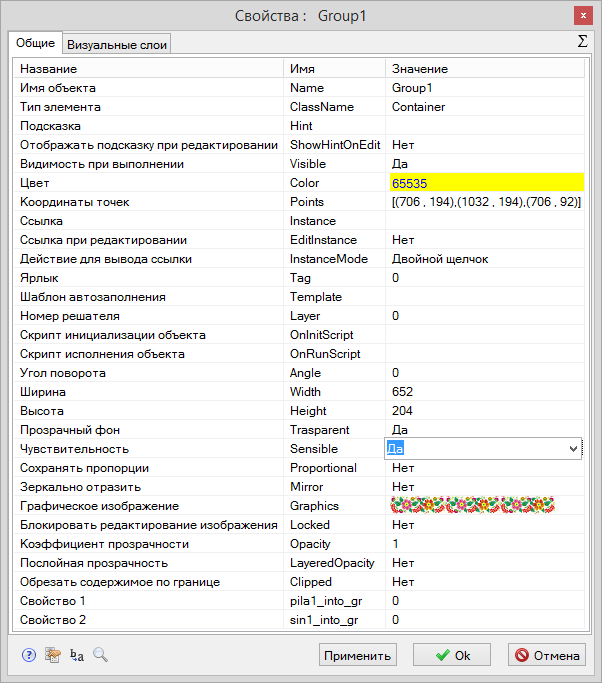Select InstanceMode value Двойной щелчок
Viewport: 602px width, 683px height.
click(x=485, y=259)
